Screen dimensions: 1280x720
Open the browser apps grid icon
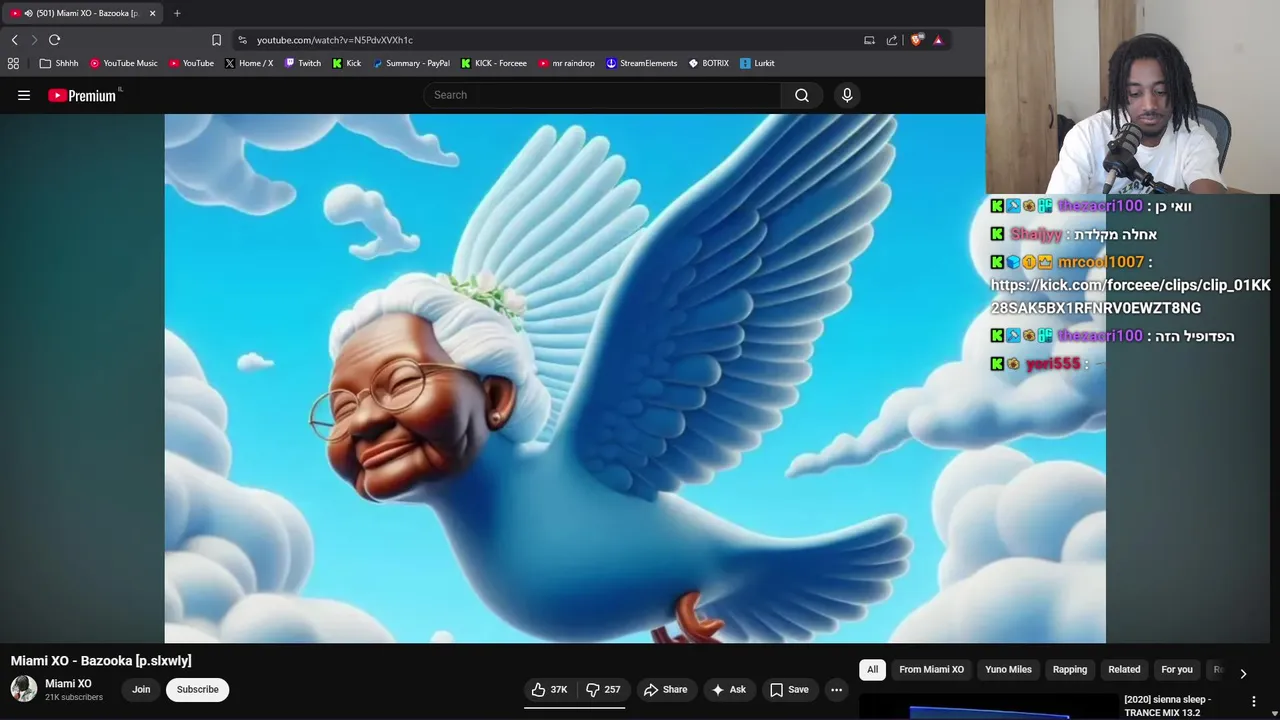click(x=13, y=63)
